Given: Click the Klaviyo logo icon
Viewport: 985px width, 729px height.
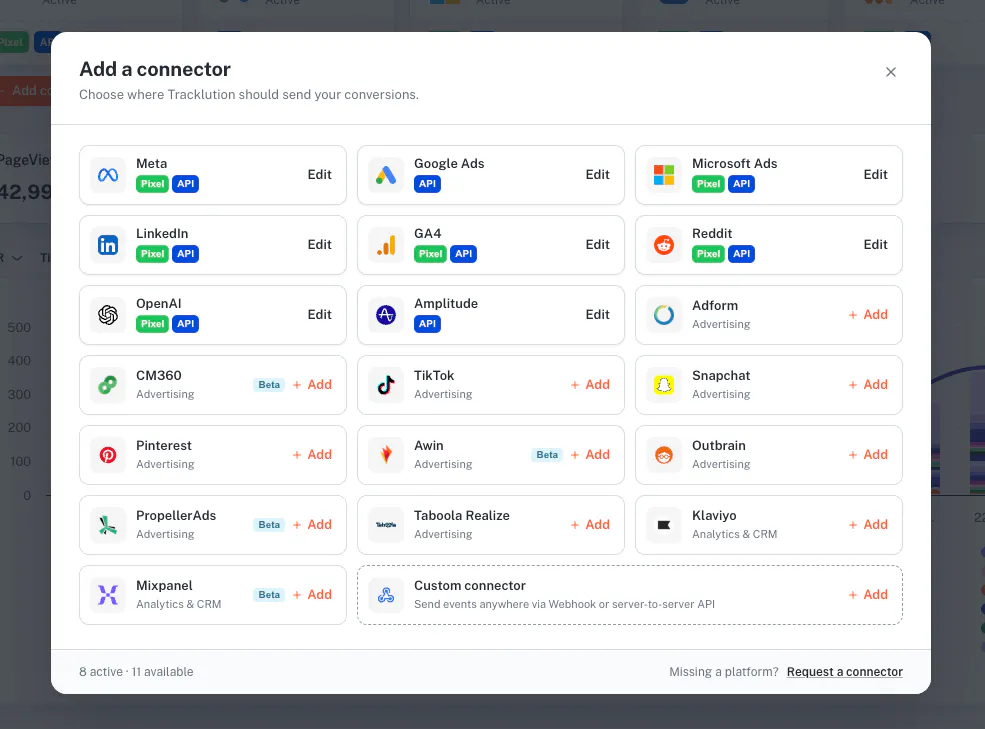Looking at the screenshot, I should coord(664,525).
